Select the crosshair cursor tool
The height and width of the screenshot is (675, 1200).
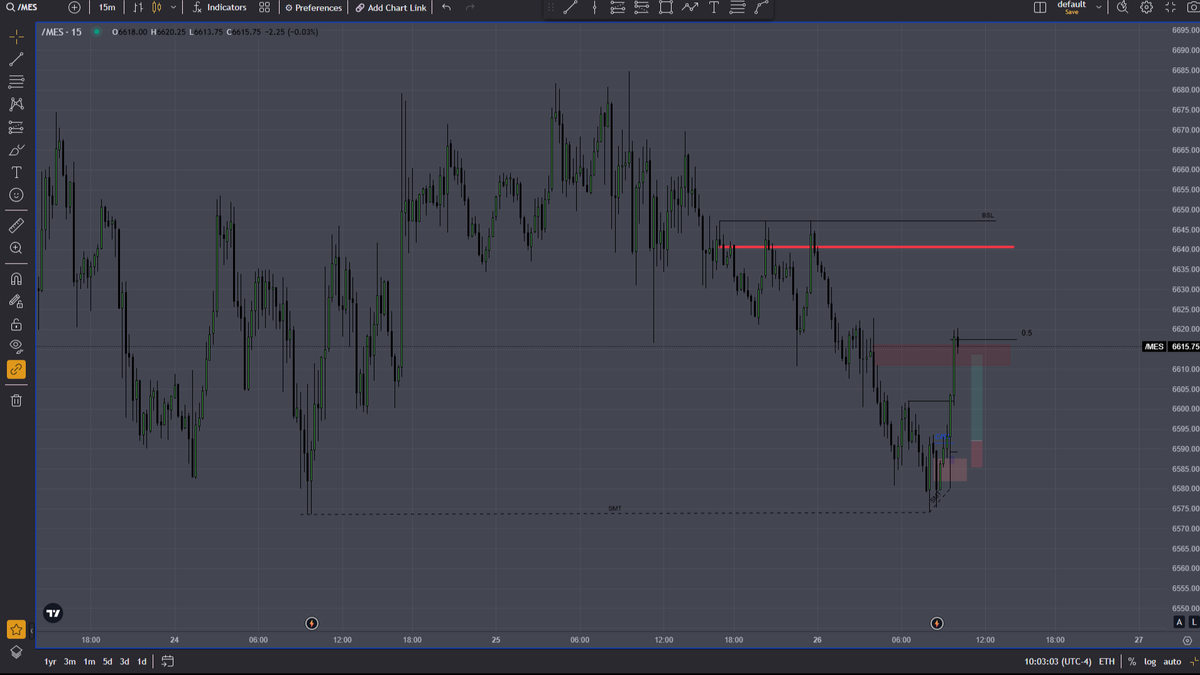click(x=16, y=37)
